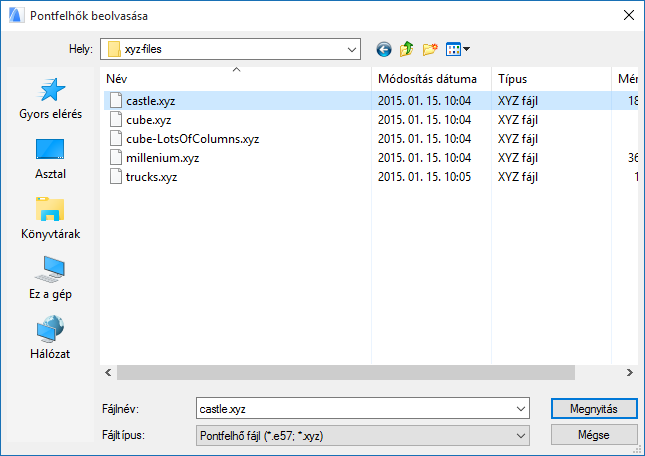Go up one folder level
Image resolution: width=645 pixels, height=456 pixels.
click(406, 49)
